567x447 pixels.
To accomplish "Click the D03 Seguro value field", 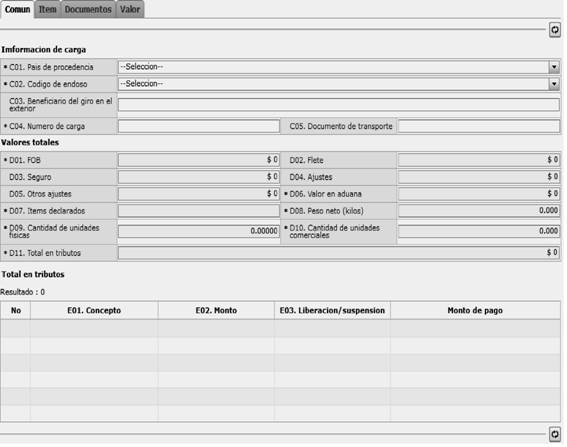I will (x=199, y=177).
